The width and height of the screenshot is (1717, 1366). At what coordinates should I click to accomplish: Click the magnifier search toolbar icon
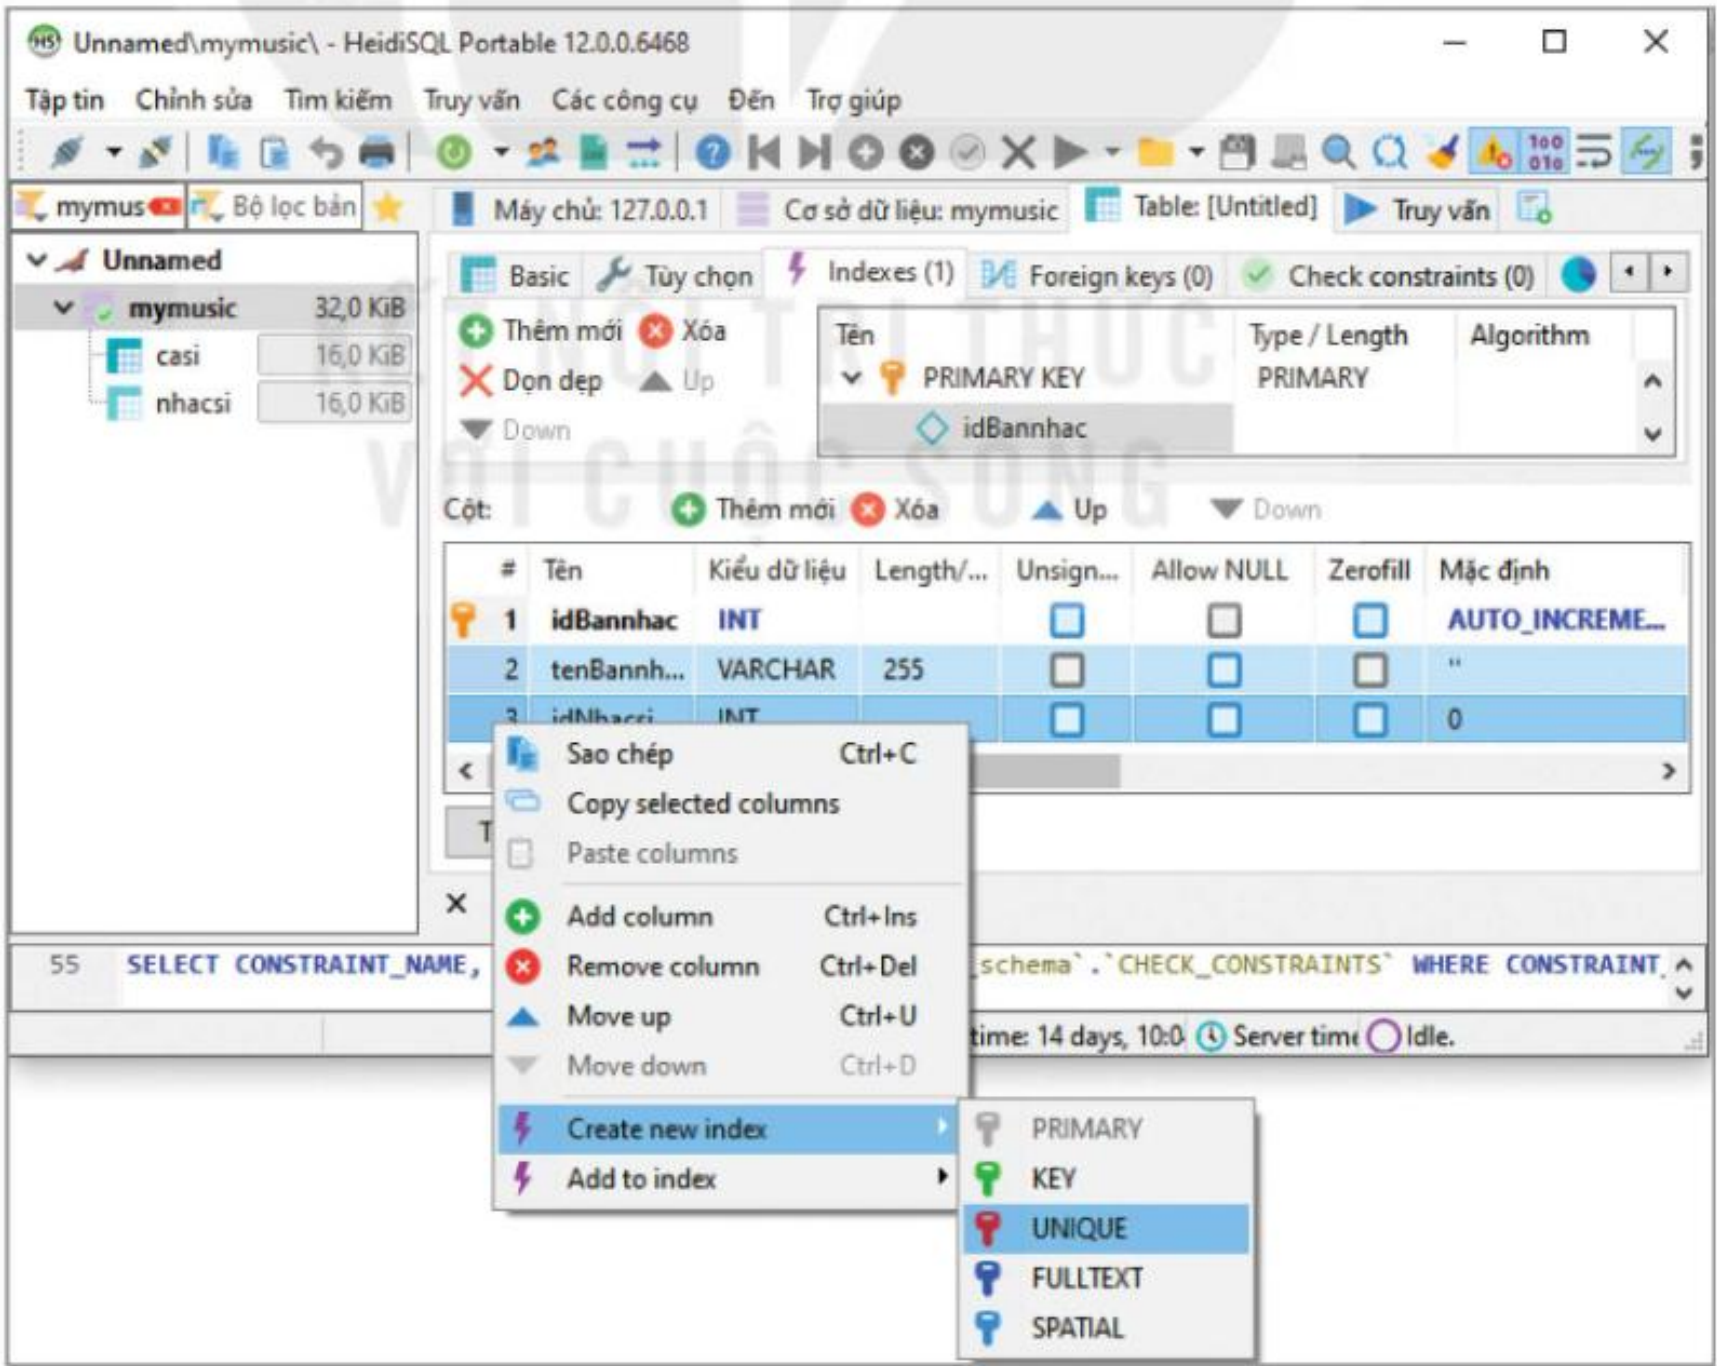click(x=1338, y=152)
